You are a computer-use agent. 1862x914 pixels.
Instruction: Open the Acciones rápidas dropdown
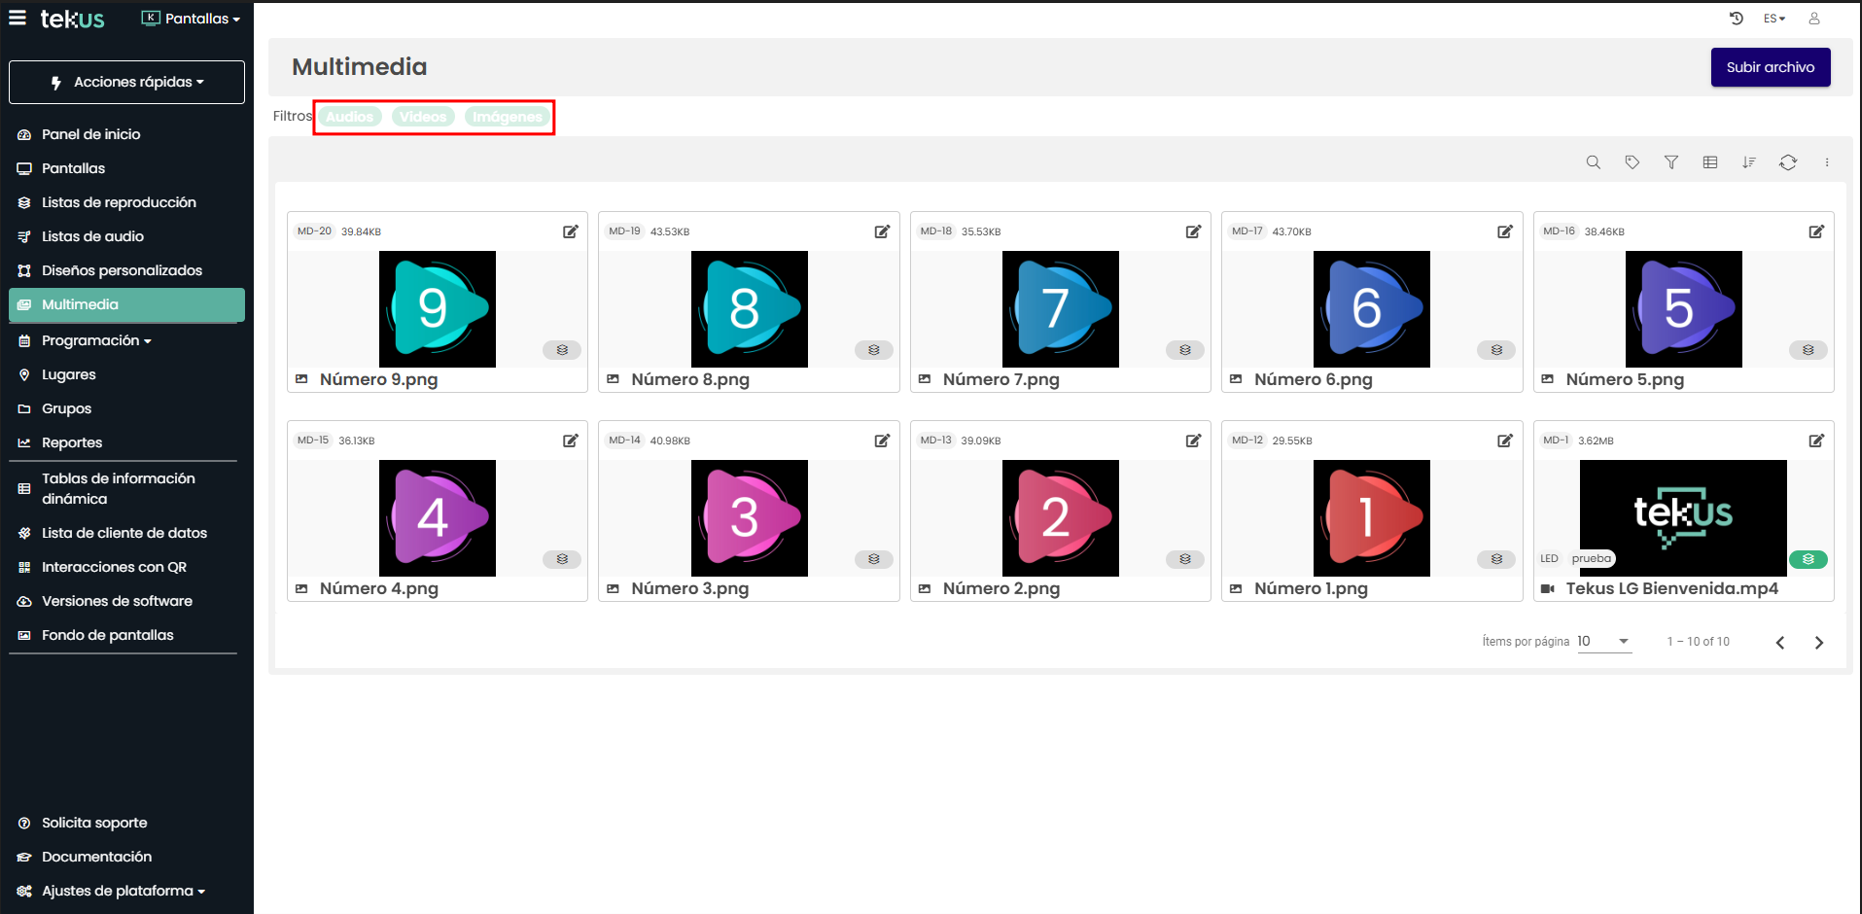point(127,82)
